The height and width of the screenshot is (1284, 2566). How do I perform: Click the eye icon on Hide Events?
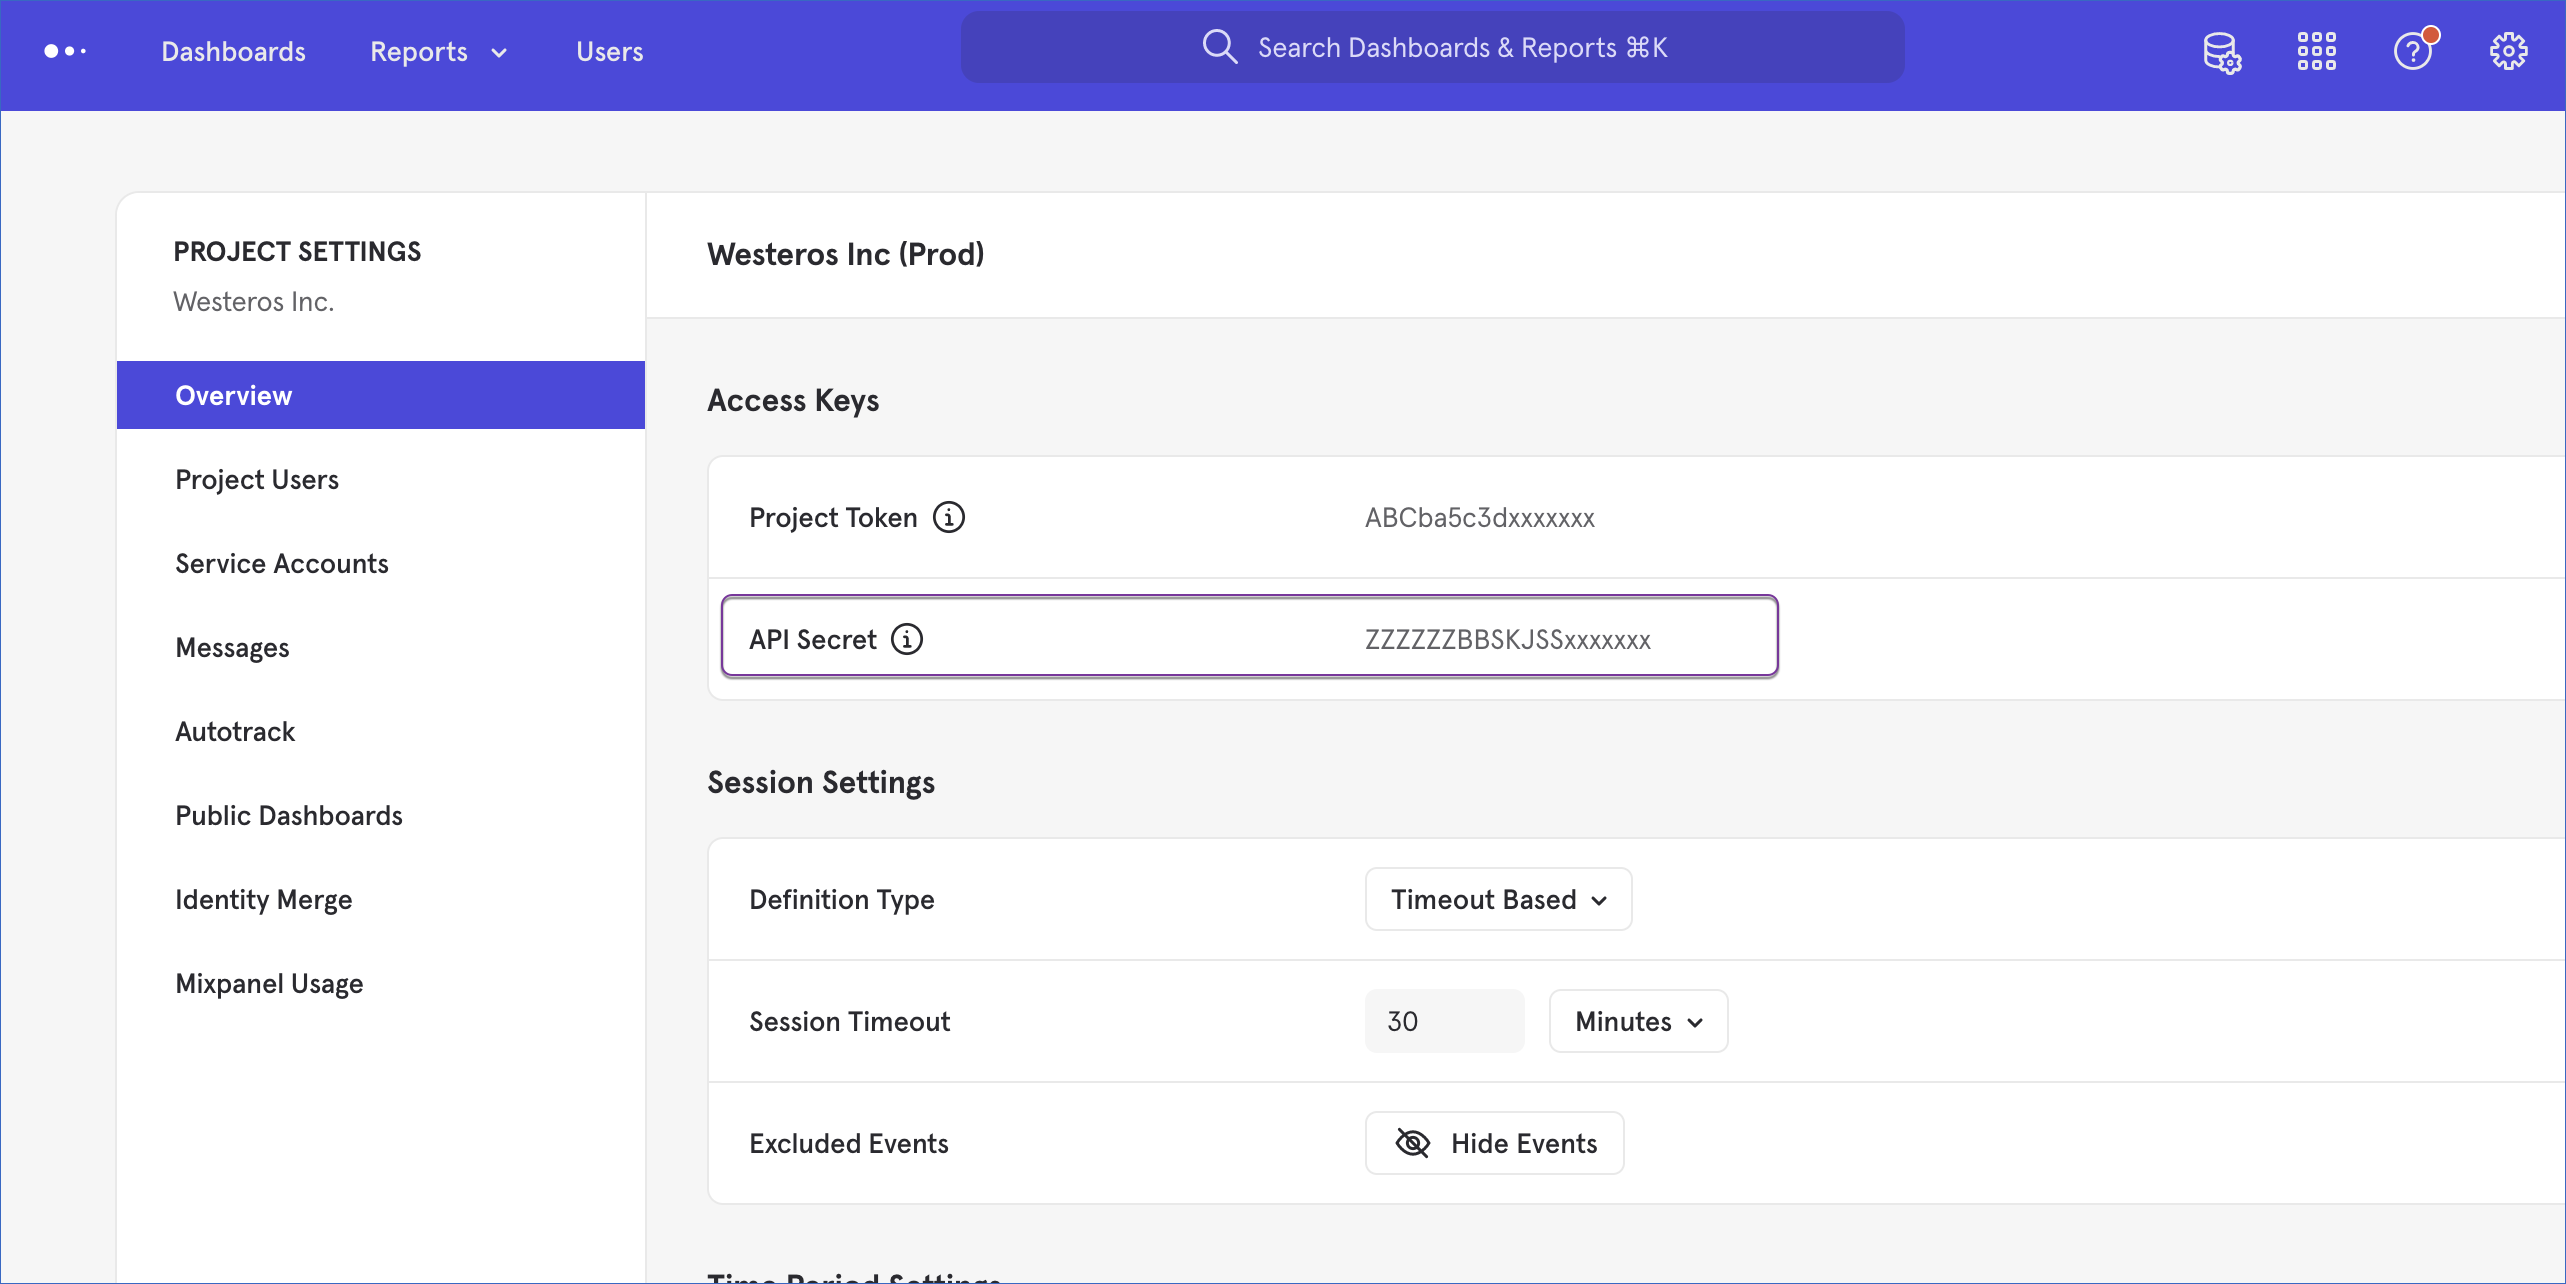point(1412,1142)
